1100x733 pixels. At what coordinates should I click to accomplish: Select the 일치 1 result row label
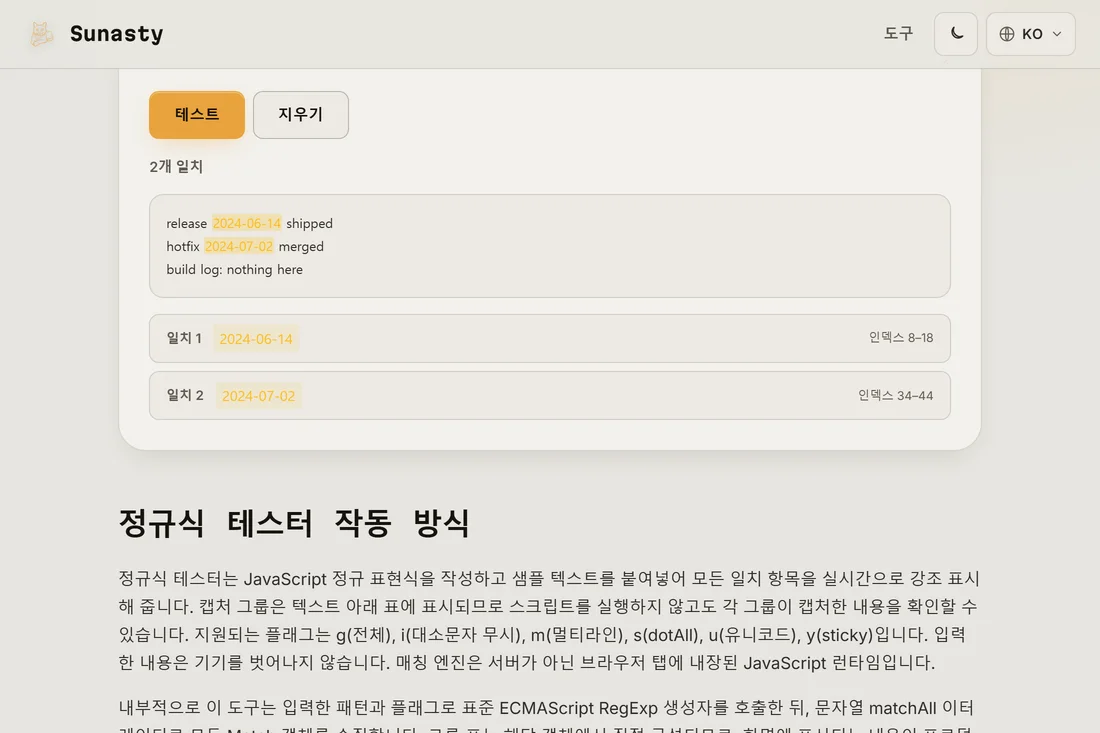(x=184, y=338)
